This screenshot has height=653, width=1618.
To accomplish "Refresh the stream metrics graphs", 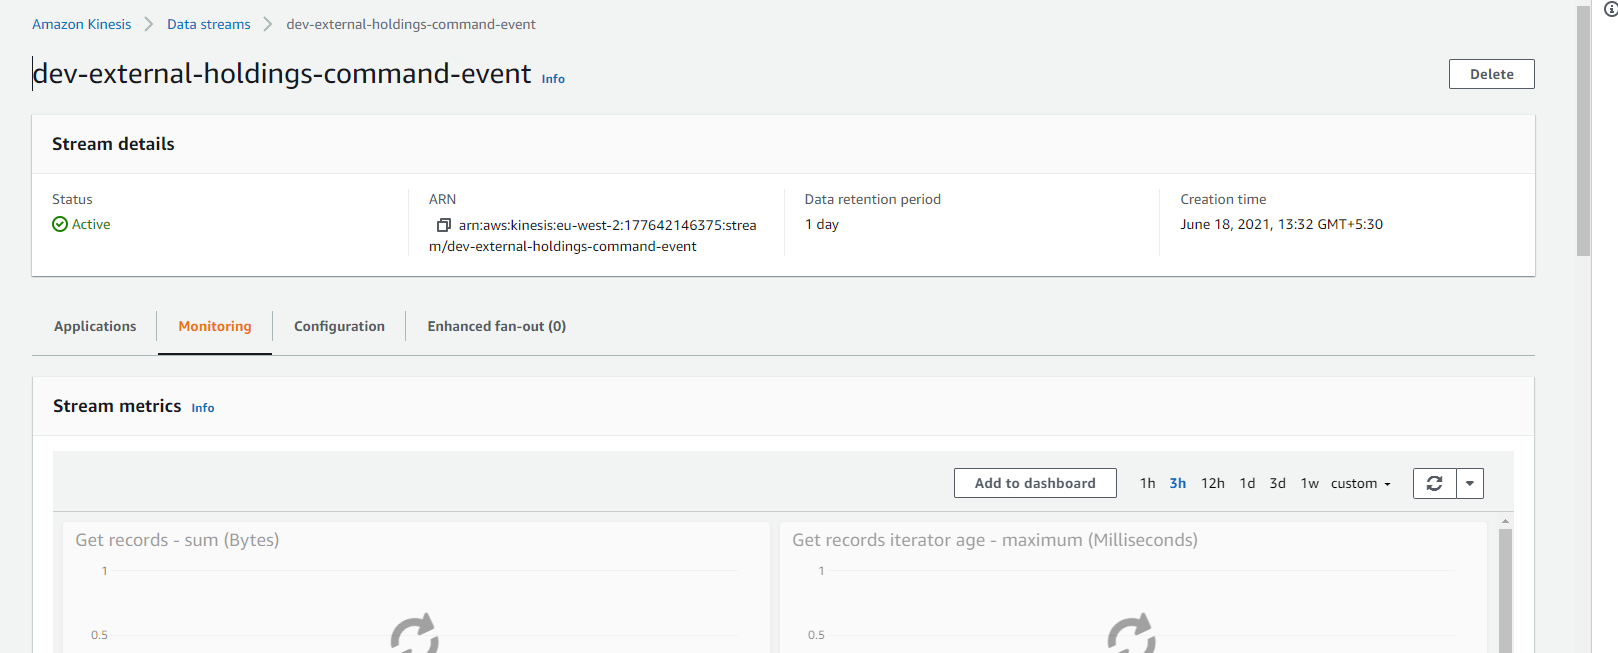I will click(1434, 483).
